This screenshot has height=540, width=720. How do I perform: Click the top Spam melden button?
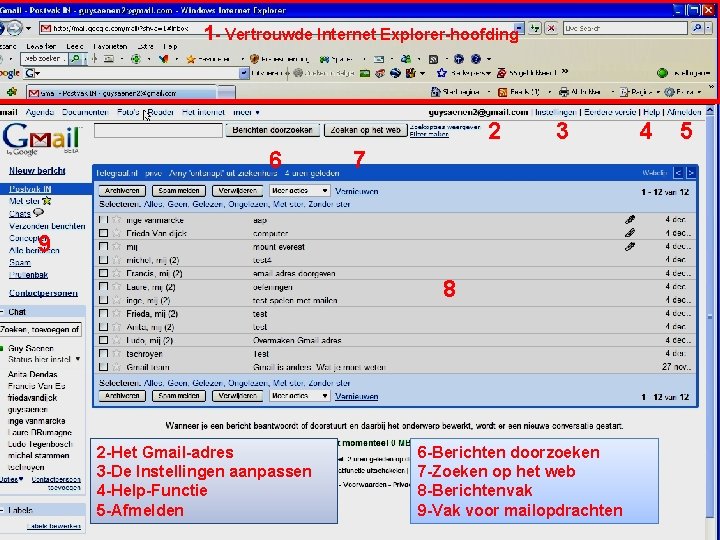(x=179, y=191)
